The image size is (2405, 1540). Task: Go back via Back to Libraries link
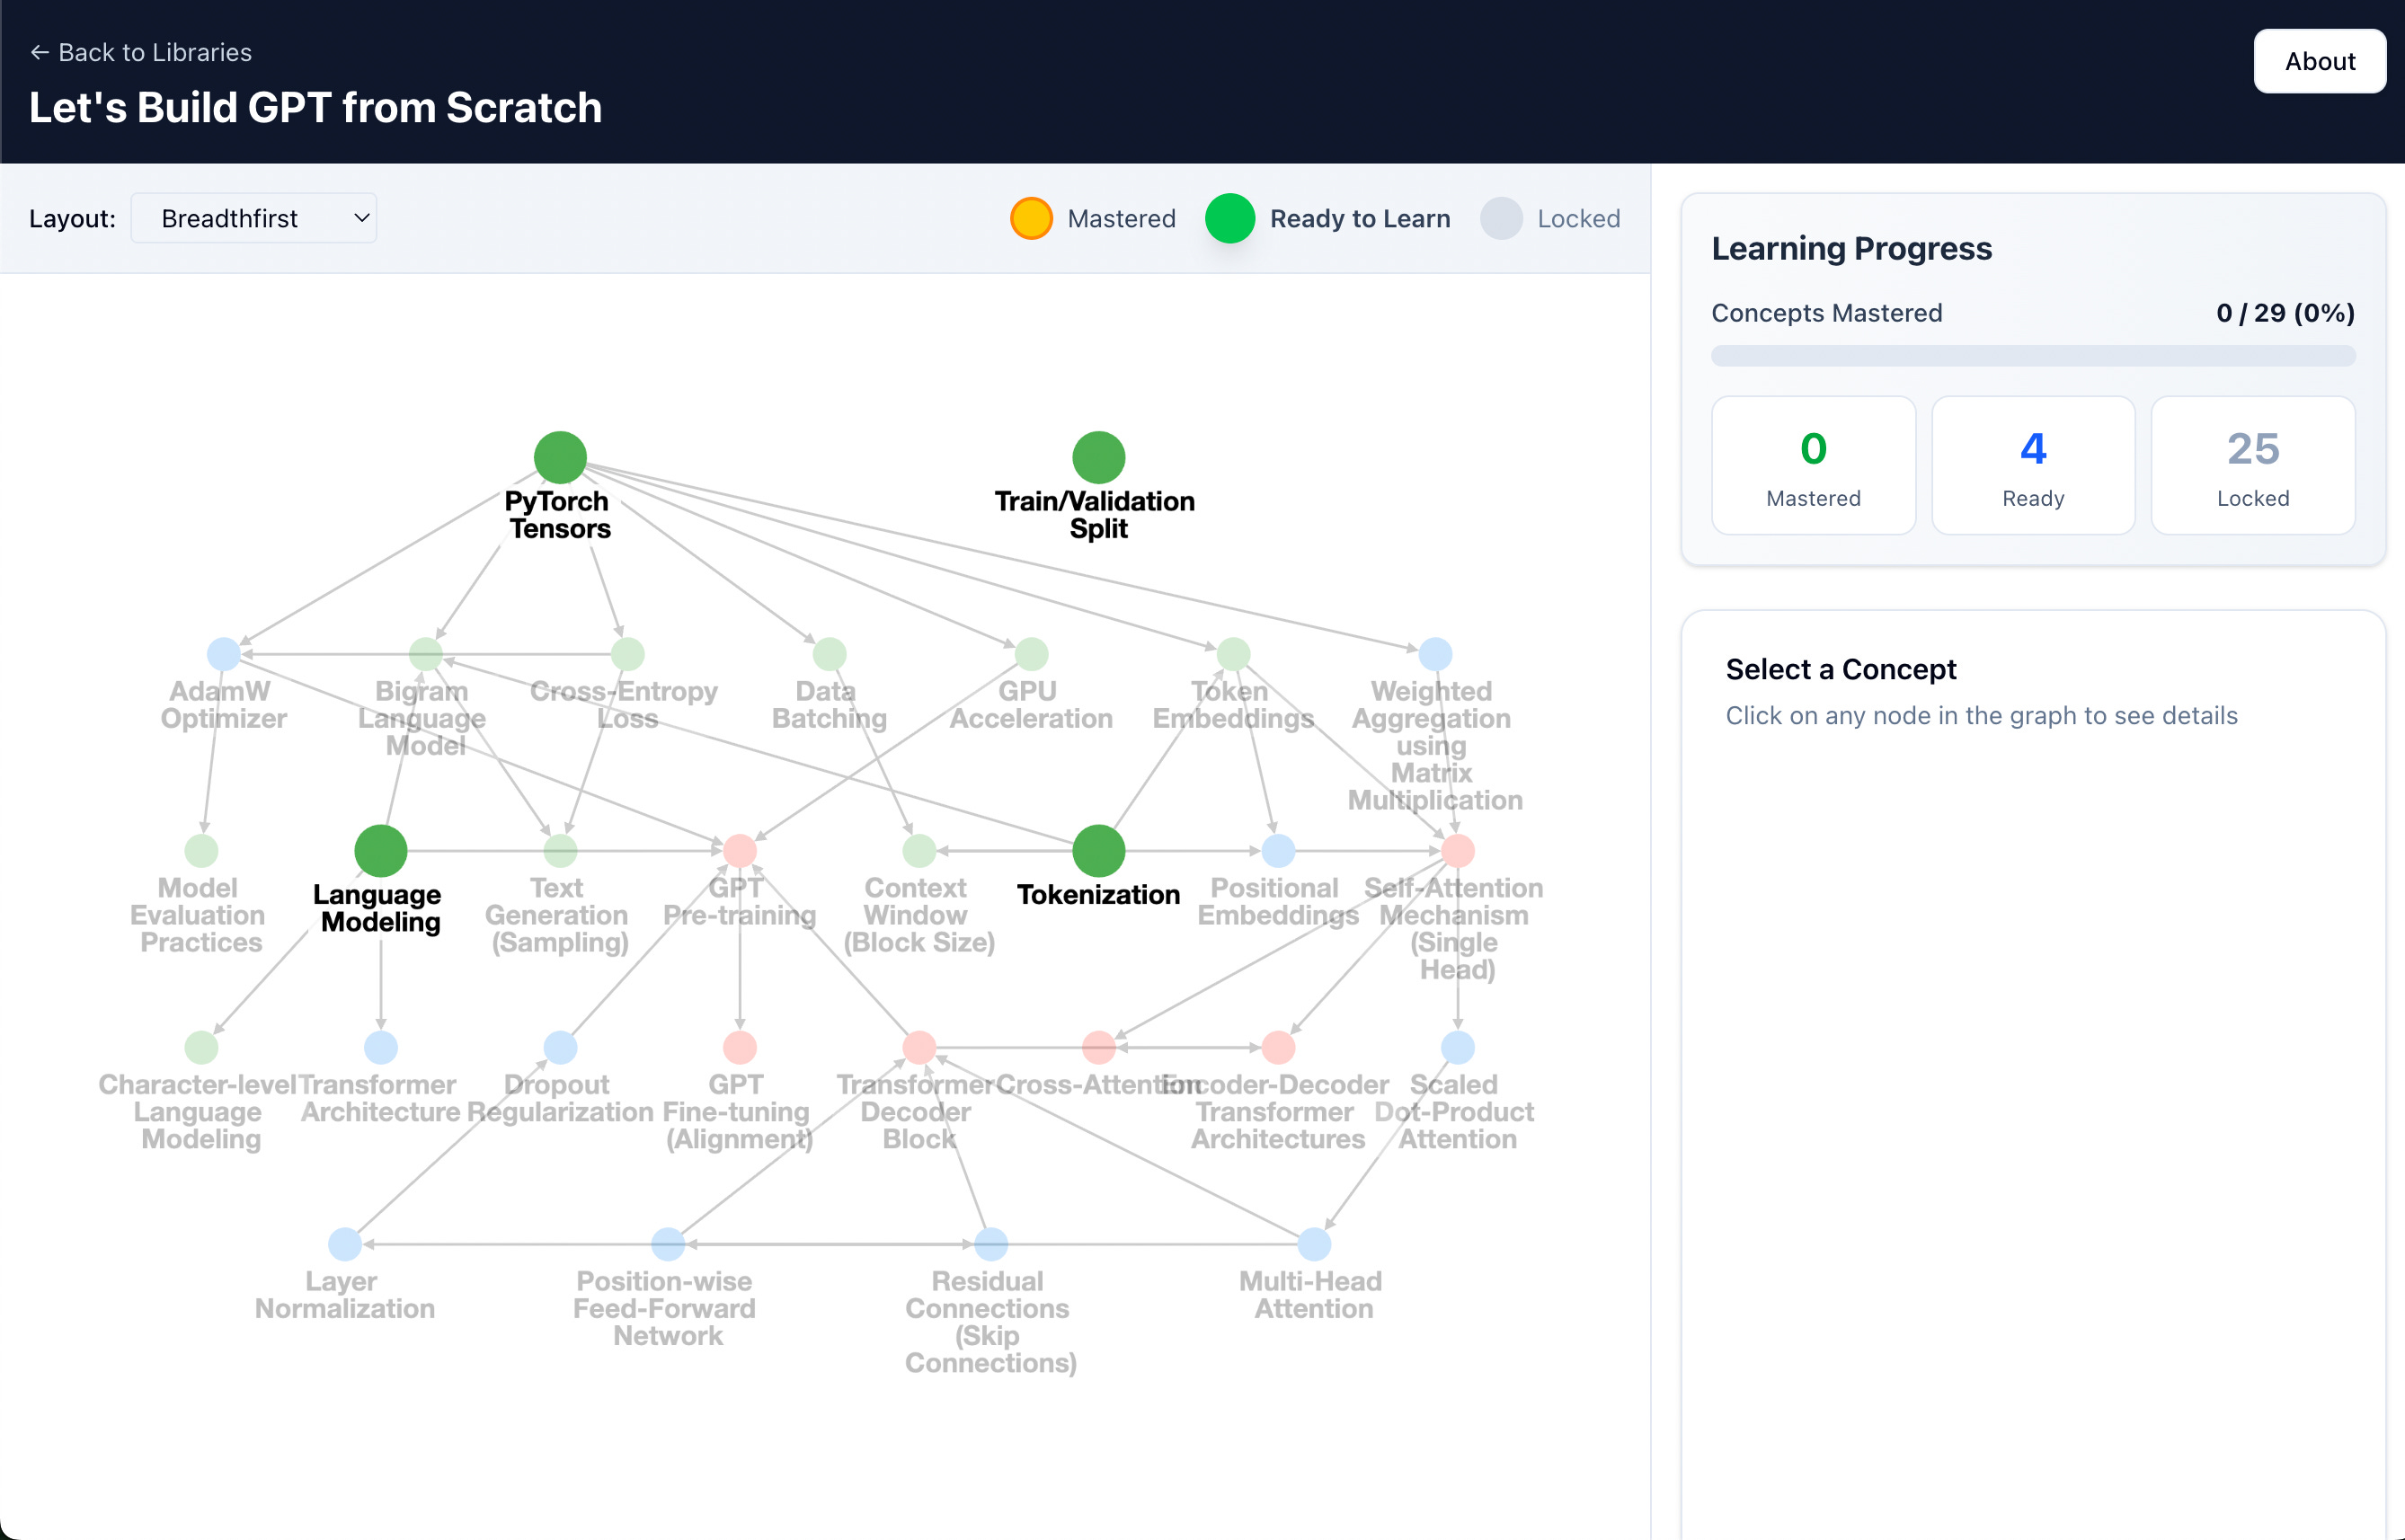(140, 52)
